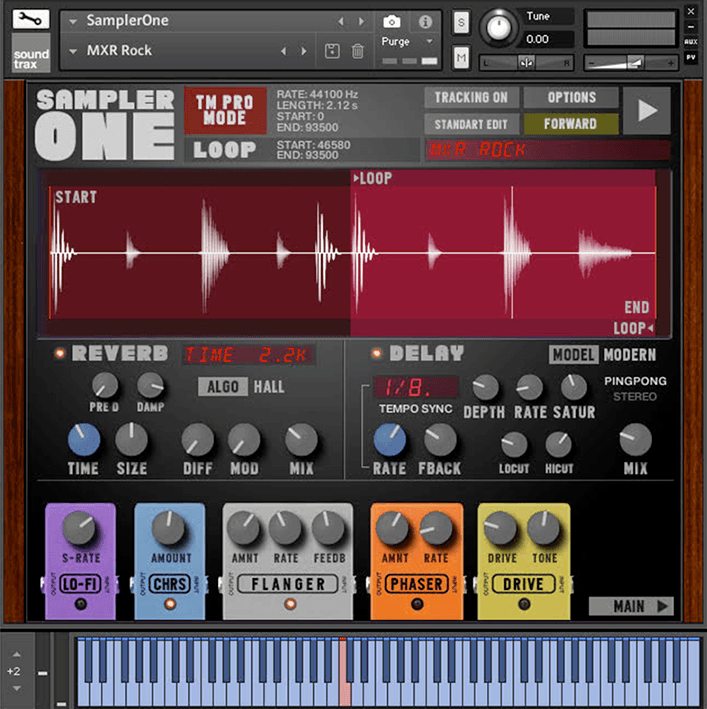Image resolution: width=707 pixels, height=709 pixels.
Task: Click the reverb DAMP knob
Action: (151, 385)
